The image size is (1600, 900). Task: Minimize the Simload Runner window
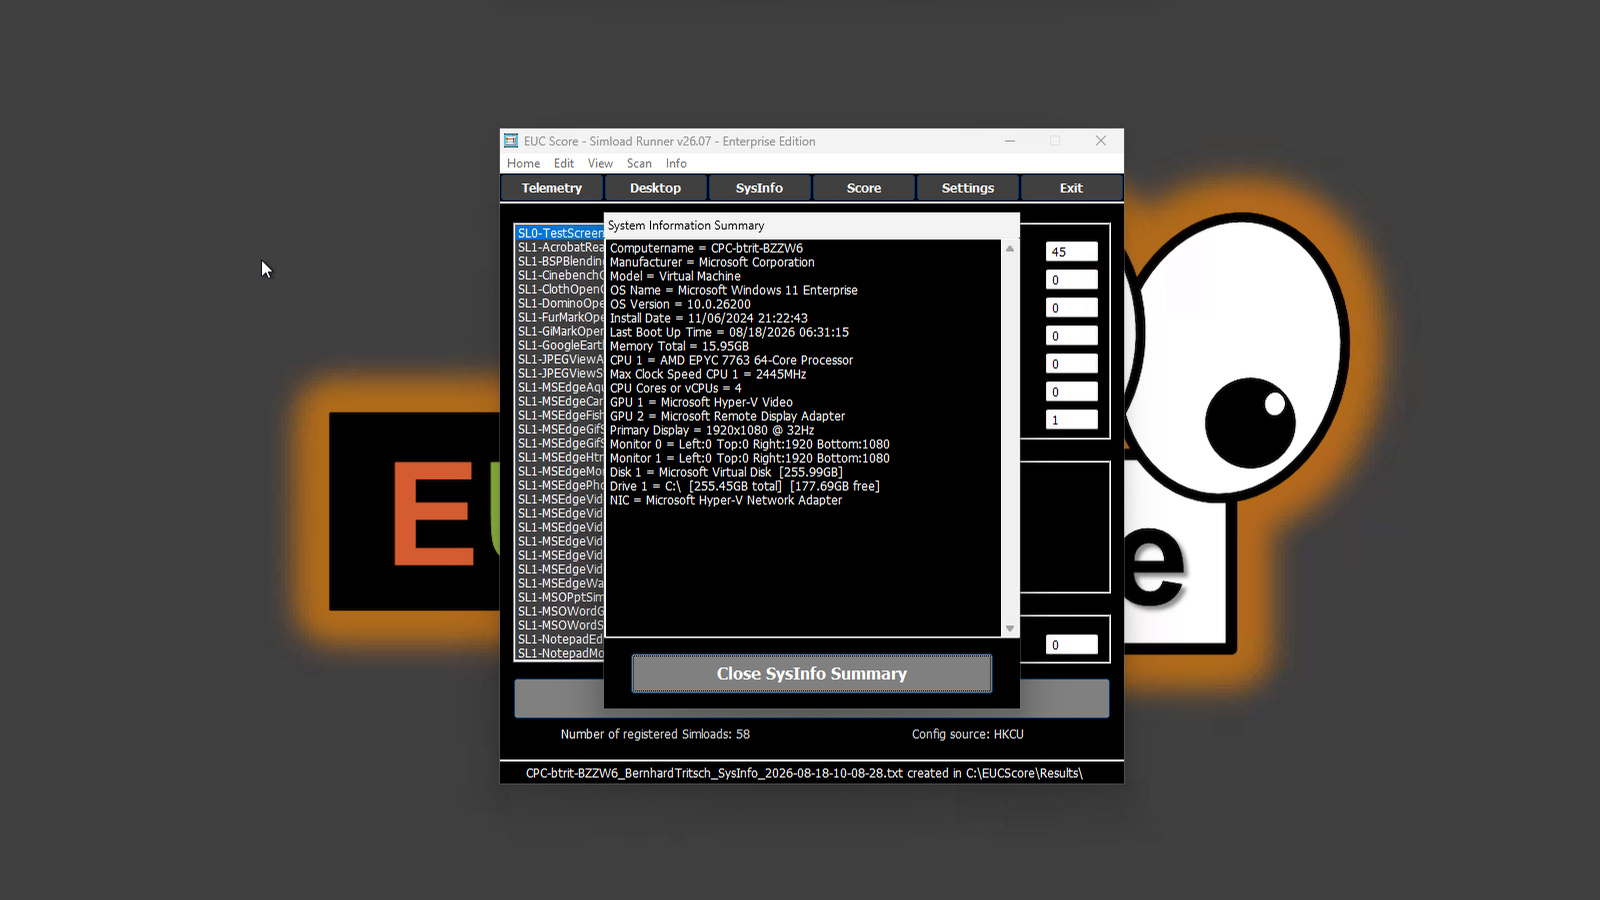tap(1010, 141)
